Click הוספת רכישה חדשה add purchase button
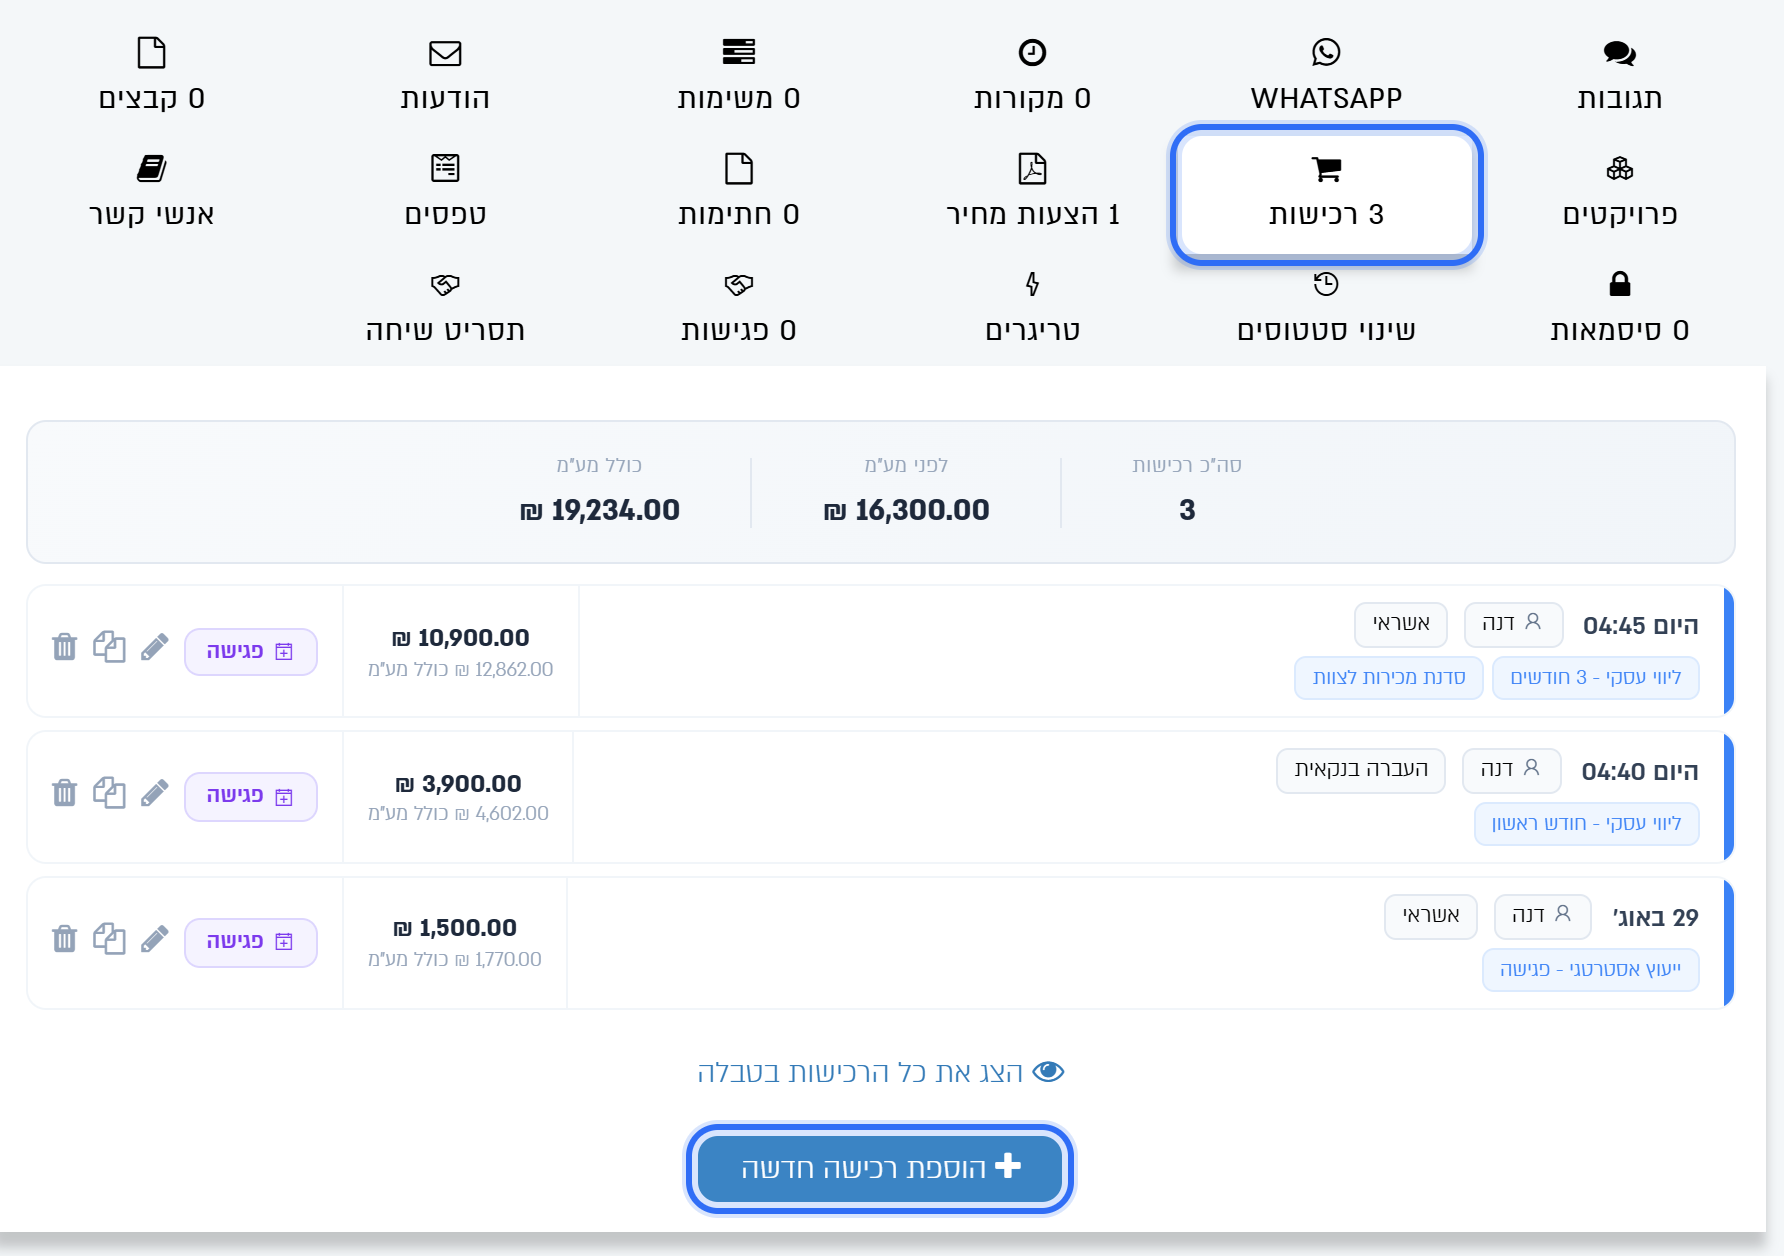The height and width of the screenshot is (1256, 1784). click(880, 1168)
